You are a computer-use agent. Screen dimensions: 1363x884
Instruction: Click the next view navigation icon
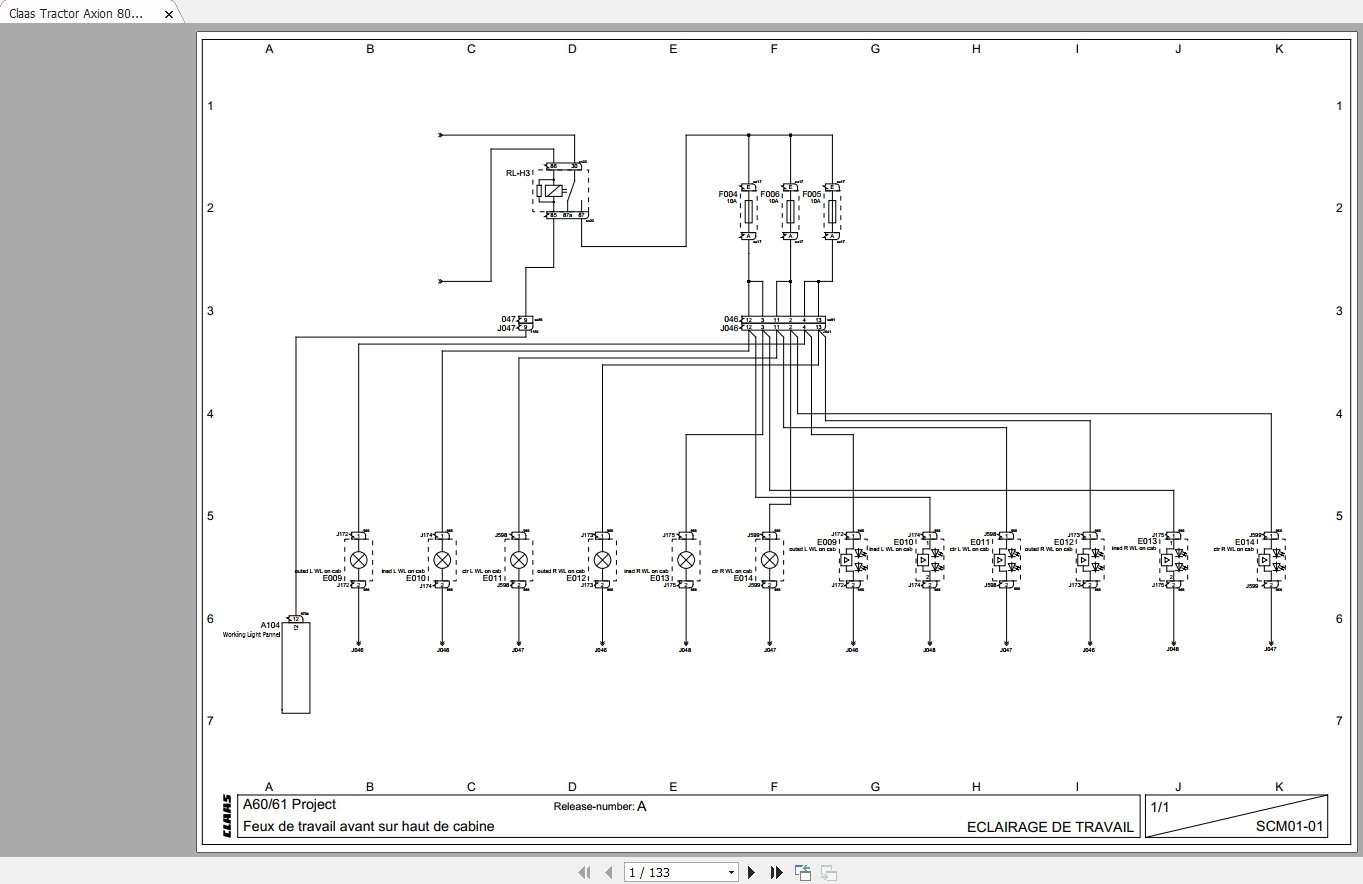pos(829,873)
